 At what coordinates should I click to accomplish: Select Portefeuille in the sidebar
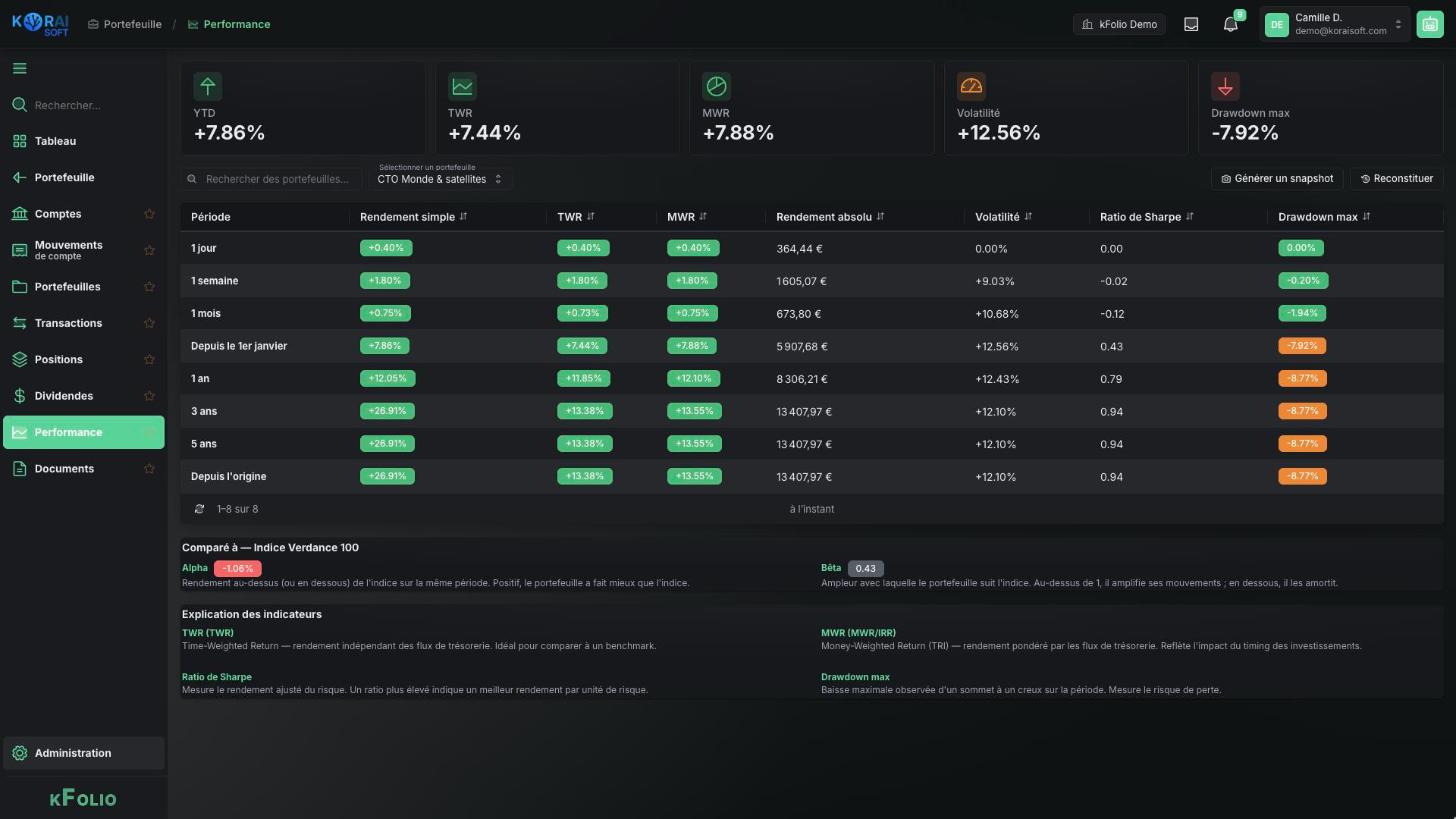pyautogui.click(x=84, y=178)
